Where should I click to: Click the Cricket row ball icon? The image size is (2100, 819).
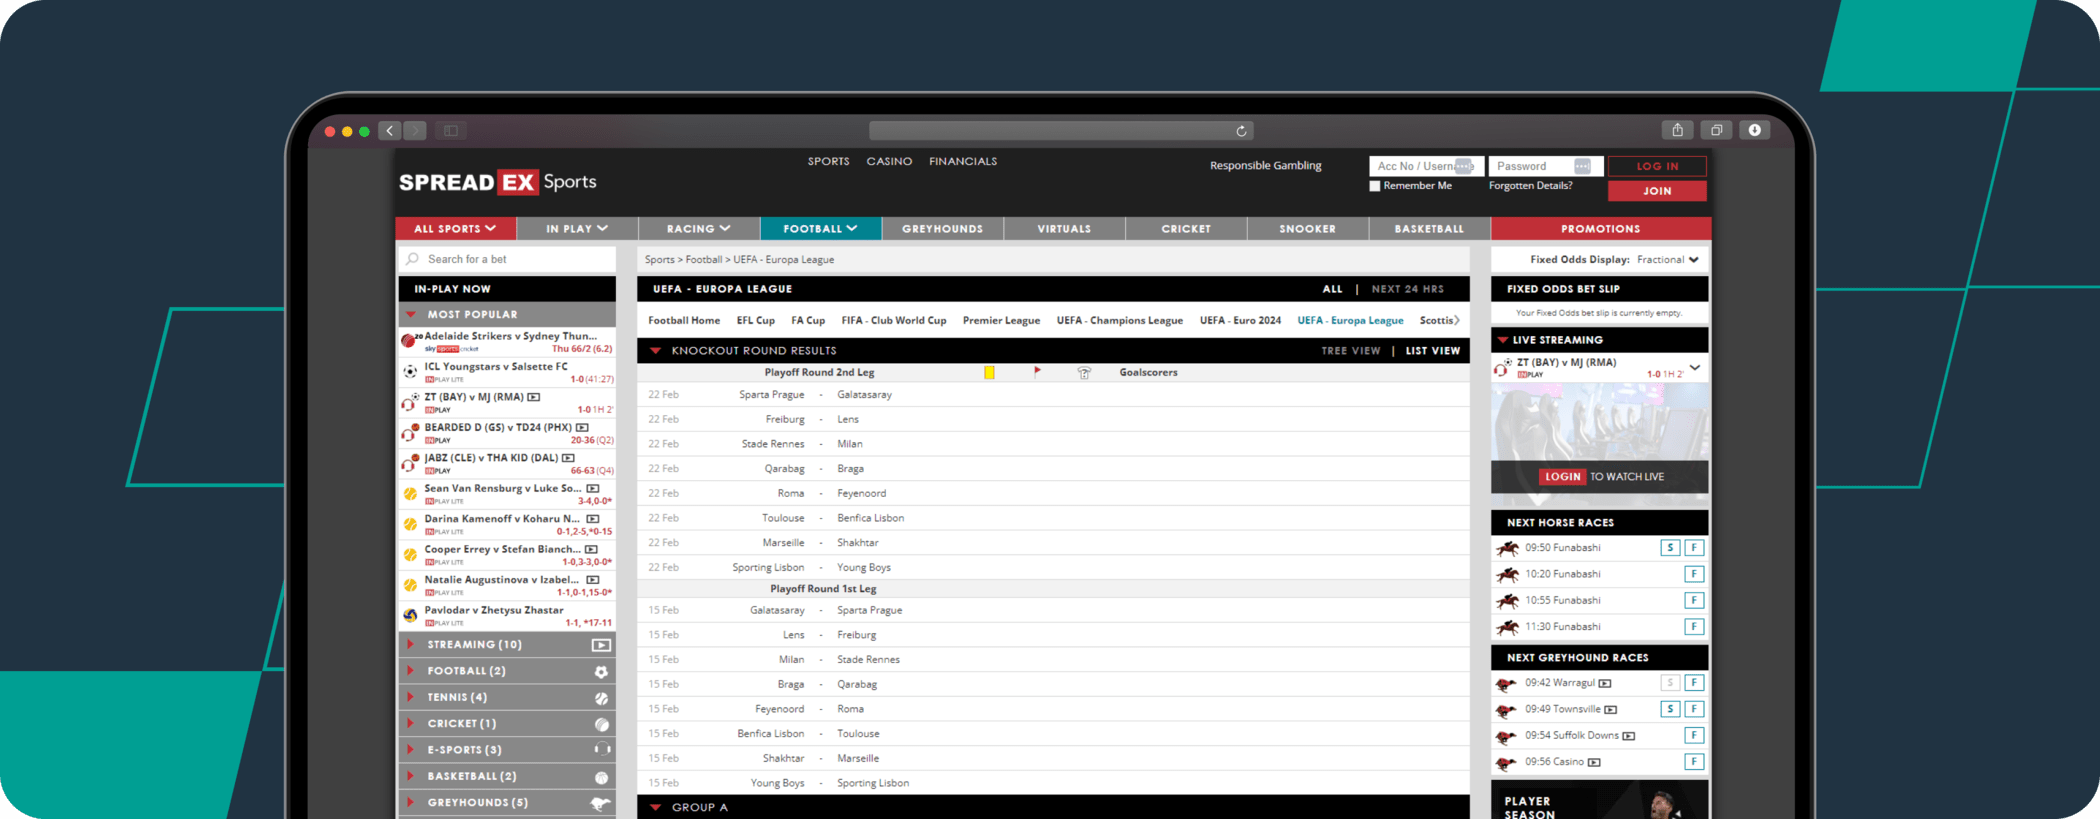(x=601, y=724)
